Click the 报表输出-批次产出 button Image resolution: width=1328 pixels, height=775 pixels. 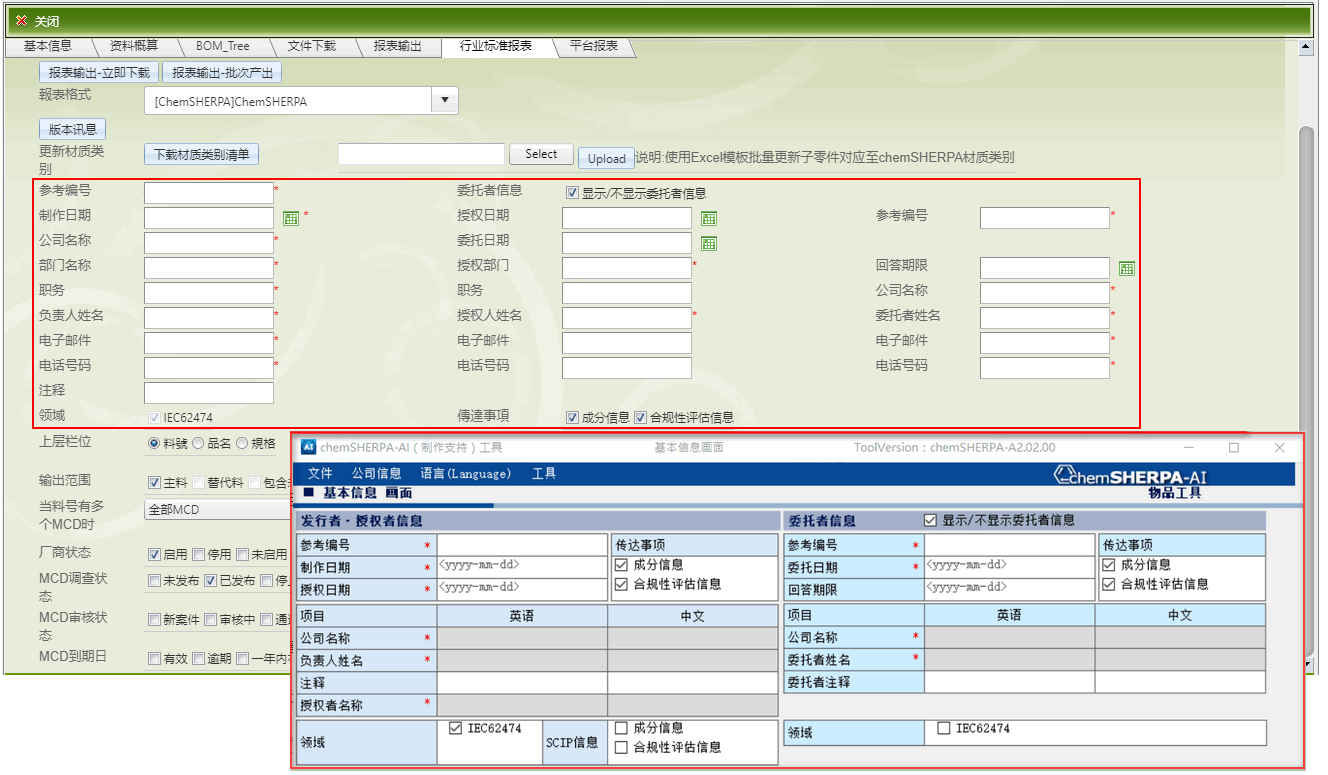click(222, 73)
